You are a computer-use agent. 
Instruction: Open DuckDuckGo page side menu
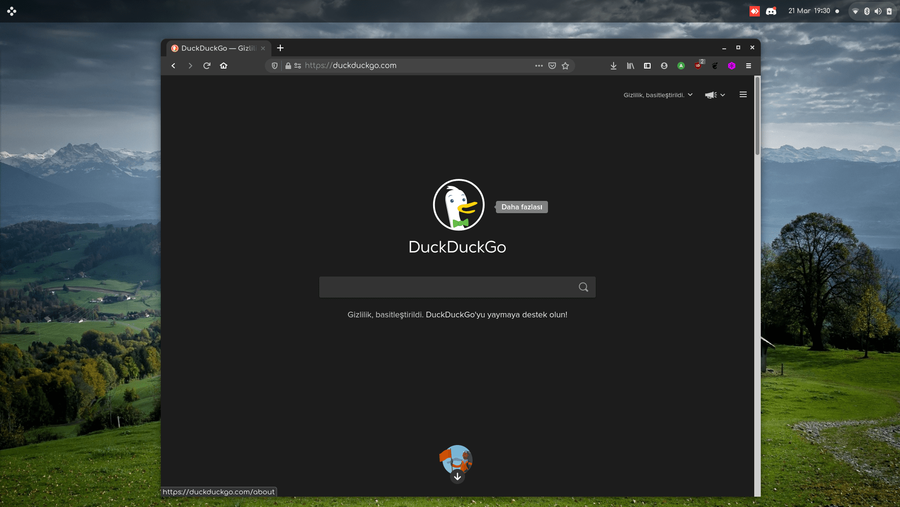(x=743, y=94)
